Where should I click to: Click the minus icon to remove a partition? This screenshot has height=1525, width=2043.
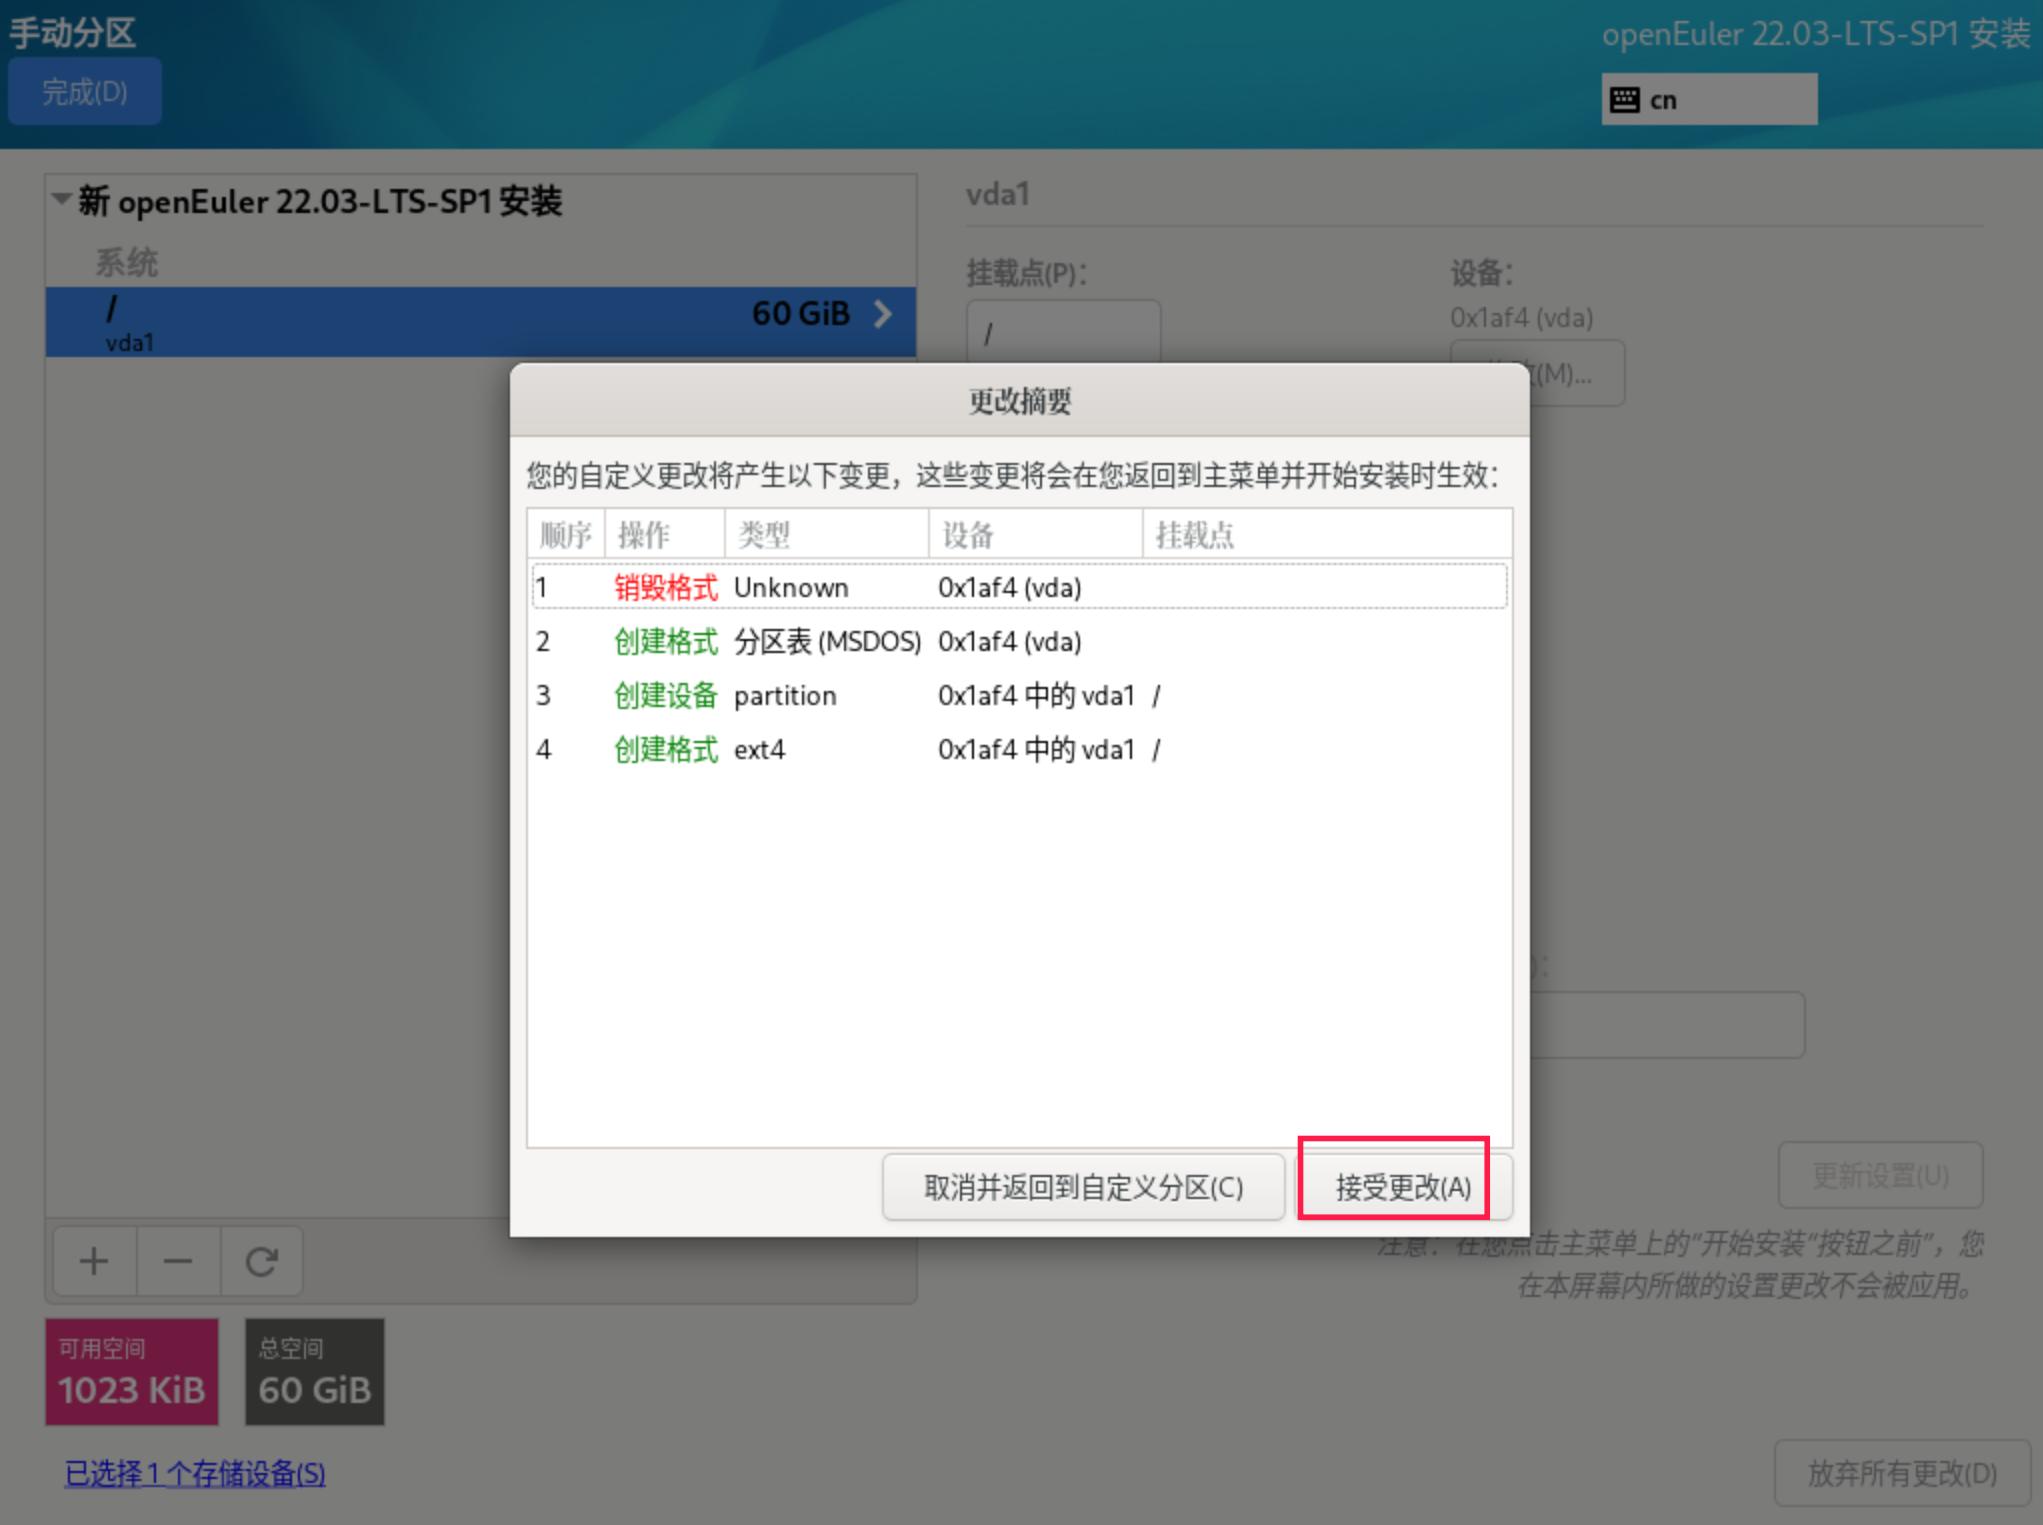pyautogui.click(x=177, y=1259)
